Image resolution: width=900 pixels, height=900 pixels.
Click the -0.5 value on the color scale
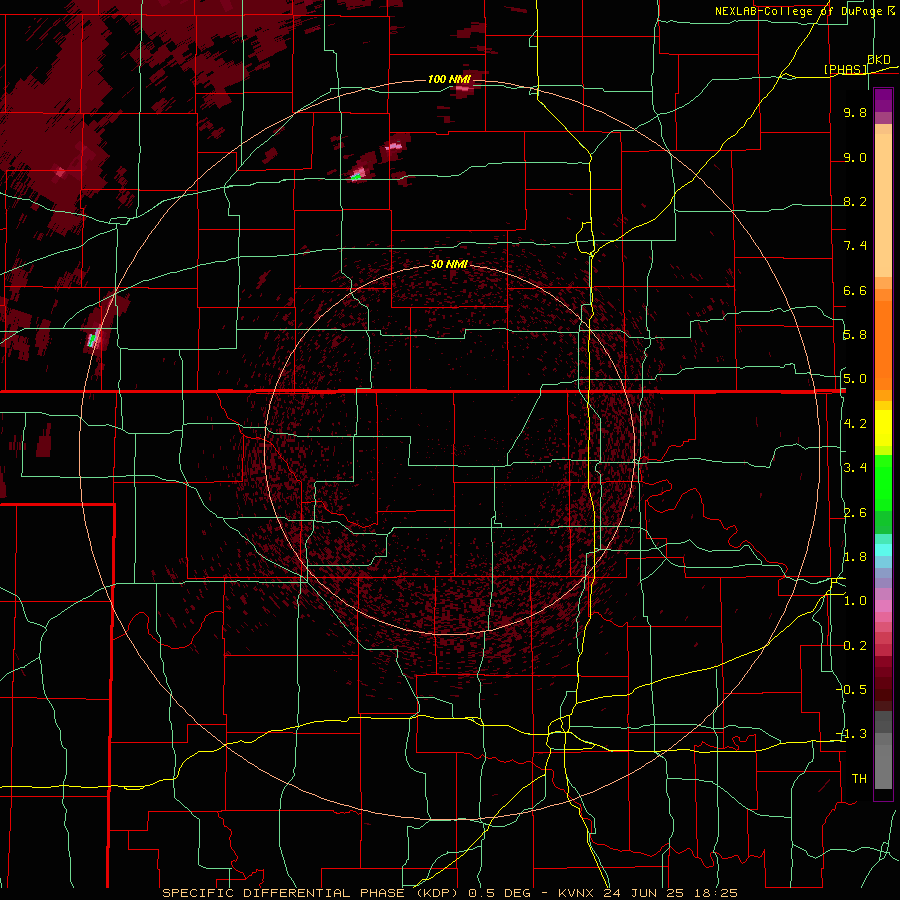(x=852, y=690)
